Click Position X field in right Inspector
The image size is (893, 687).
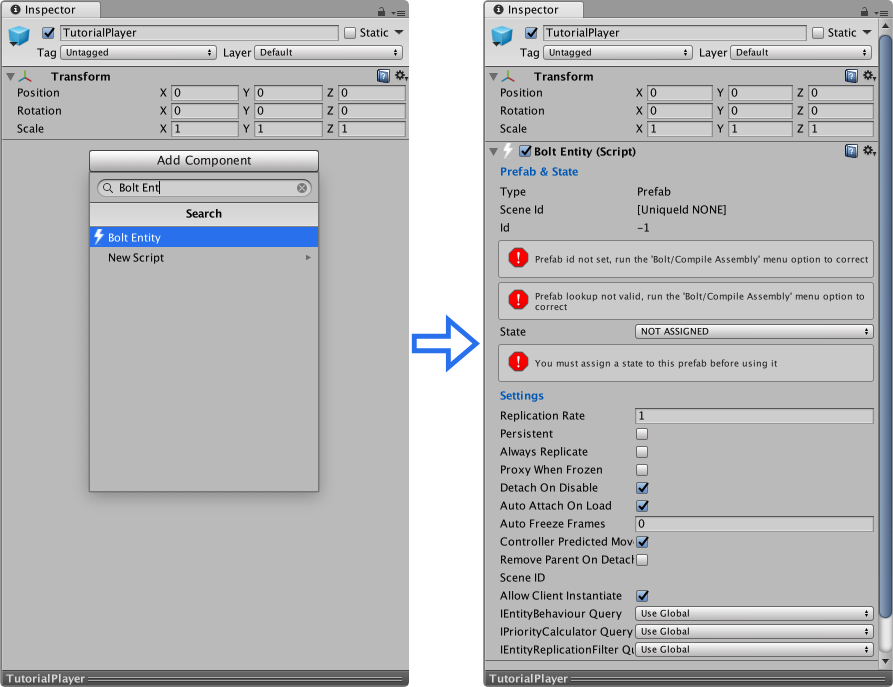coord(680,93)
